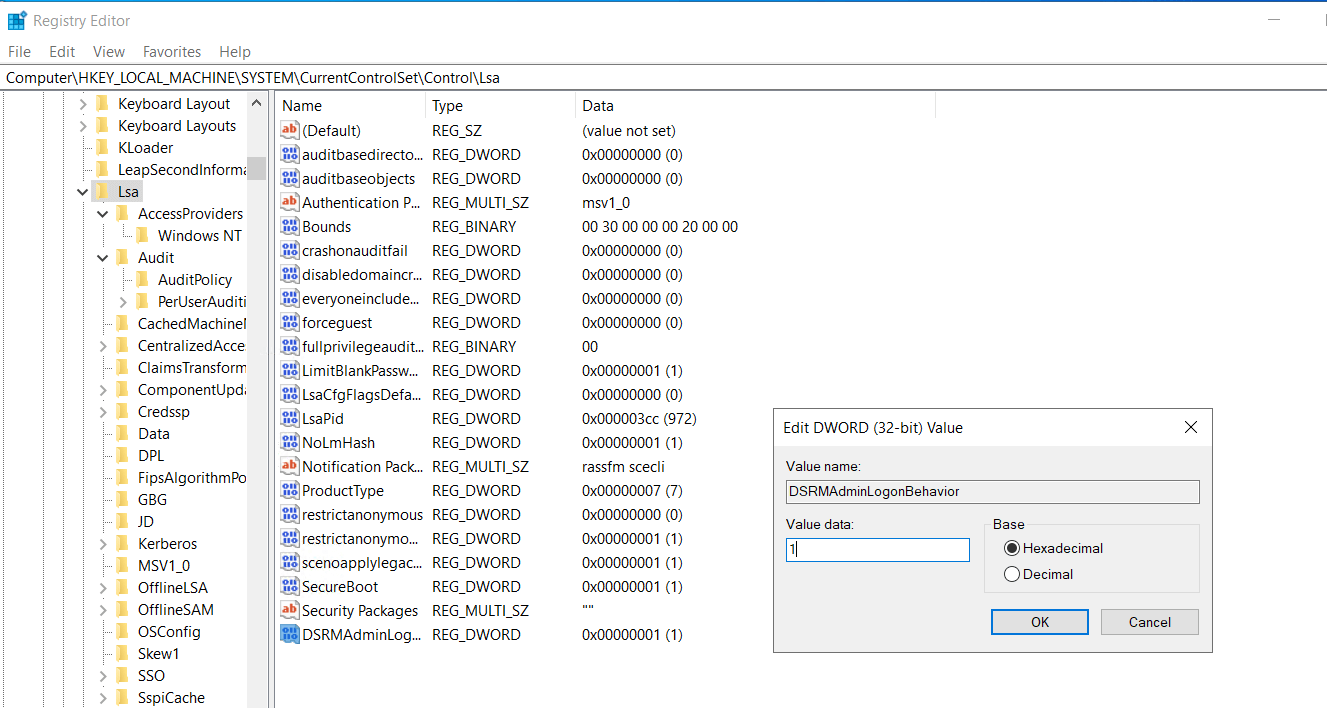Screen dimensions: 1327x708
Task: Click the tree pane scrollbar up arrow
Action: point(257,104)
